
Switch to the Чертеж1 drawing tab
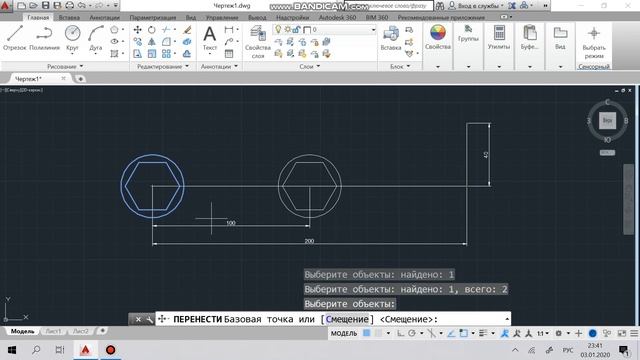(x=29, y=79)
